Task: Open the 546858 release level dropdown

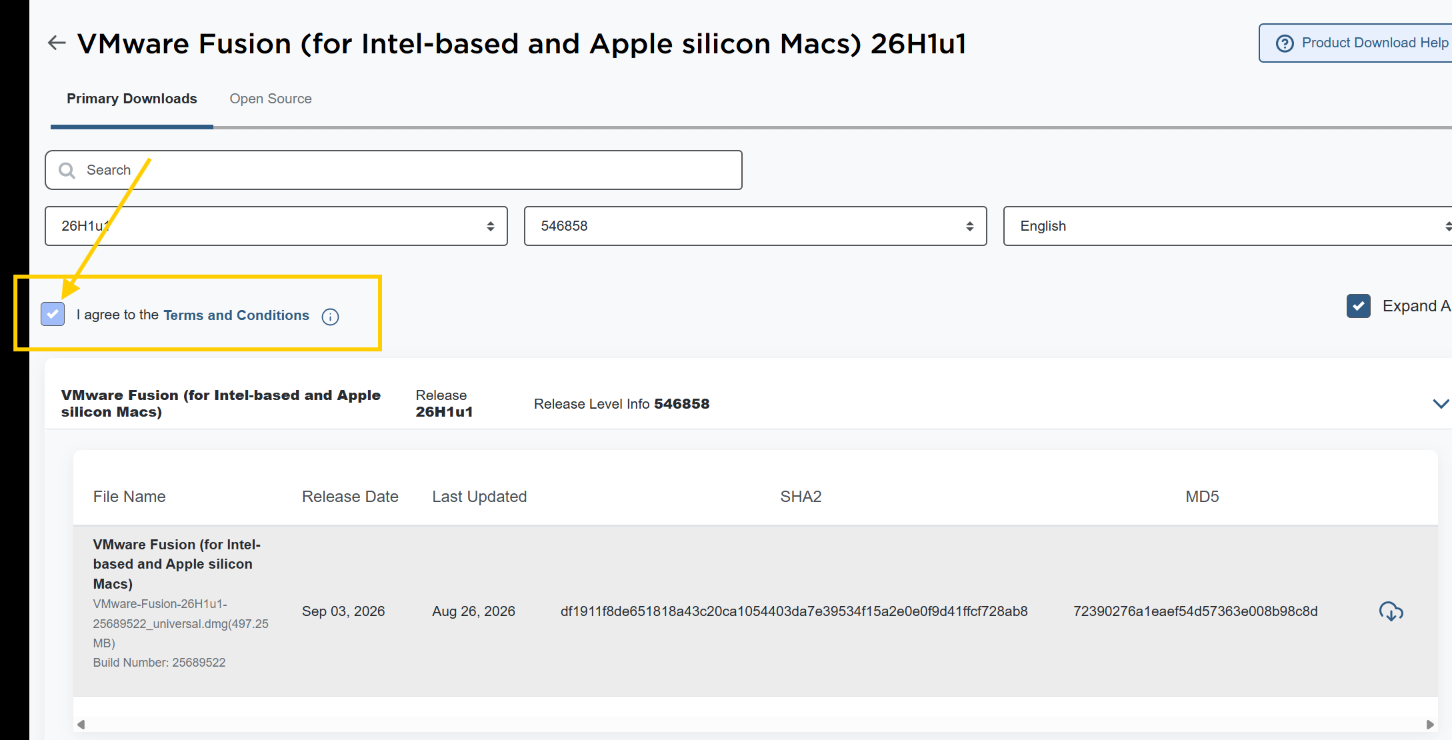Action: tap(755, 226)
